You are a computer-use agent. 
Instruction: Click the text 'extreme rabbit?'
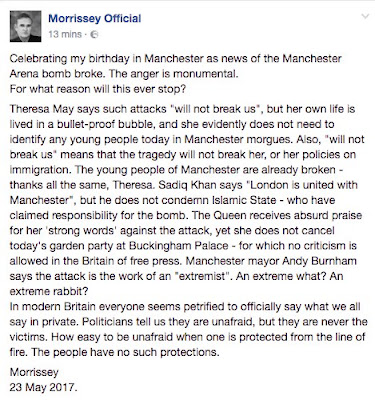(49, 291)
